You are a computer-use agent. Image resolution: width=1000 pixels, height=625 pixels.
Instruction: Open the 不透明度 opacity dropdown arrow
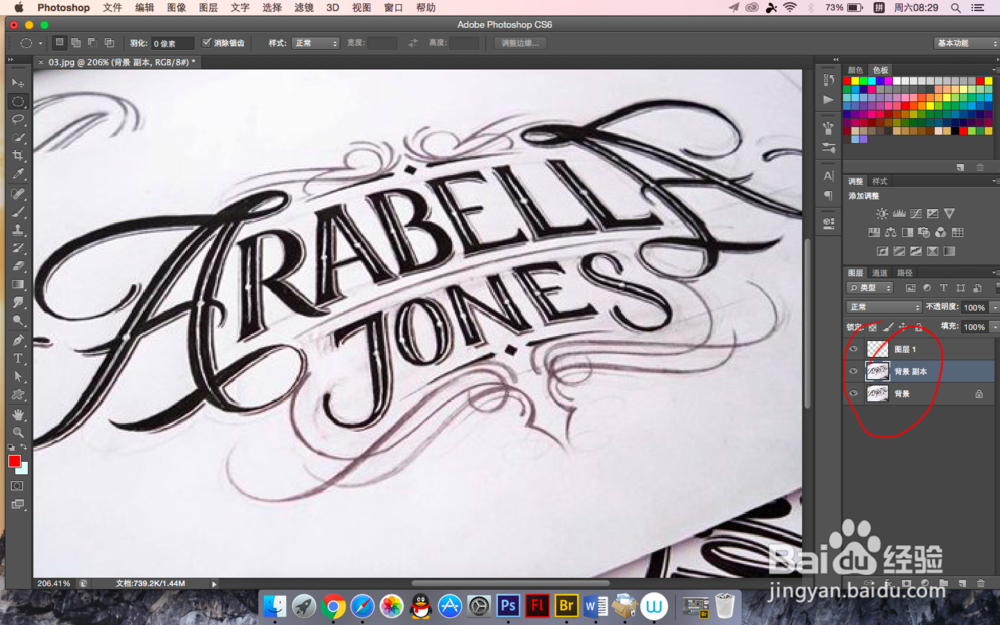pos(994,307)
